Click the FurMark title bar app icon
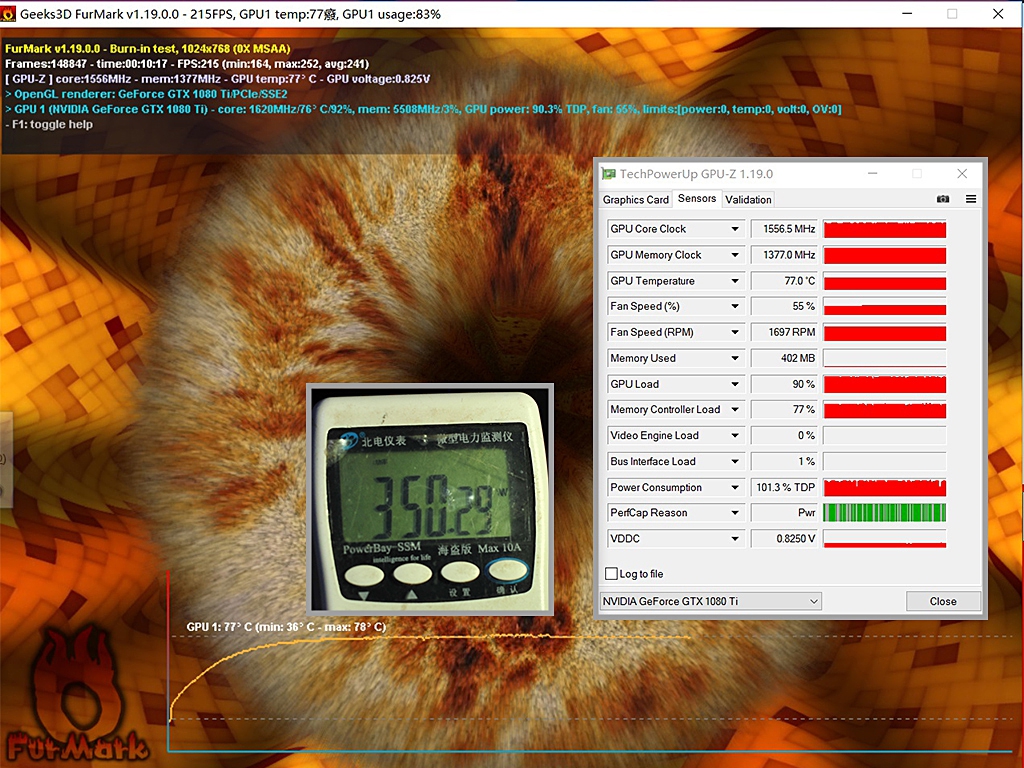Screen dimensions: 1024x768 click(8, 14)
